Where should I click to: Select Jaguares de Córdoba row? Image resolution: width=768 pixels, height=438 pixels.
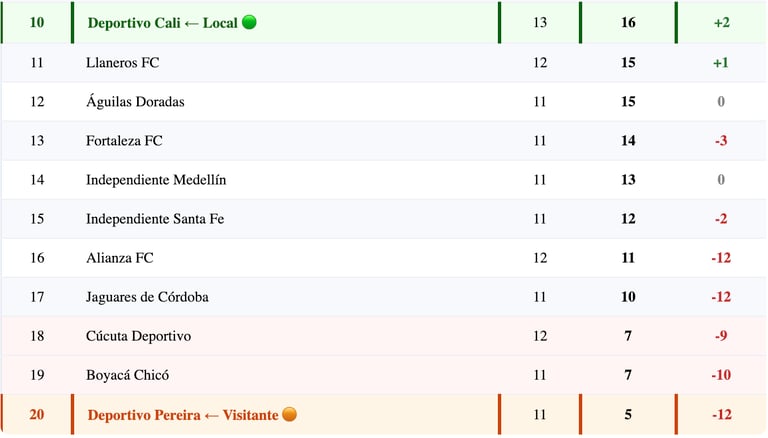point(147,297)
